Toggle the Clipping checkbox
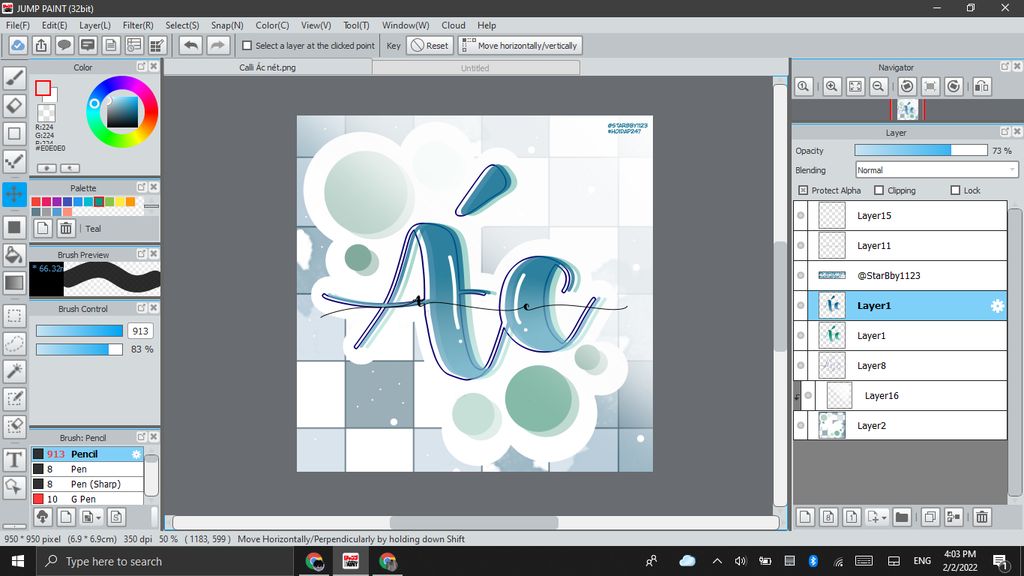 click(879, 190)
